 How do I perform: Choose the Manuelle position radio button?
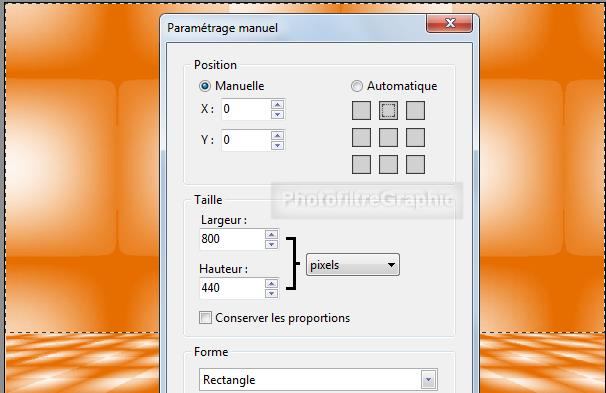click(x=205, y=86)
